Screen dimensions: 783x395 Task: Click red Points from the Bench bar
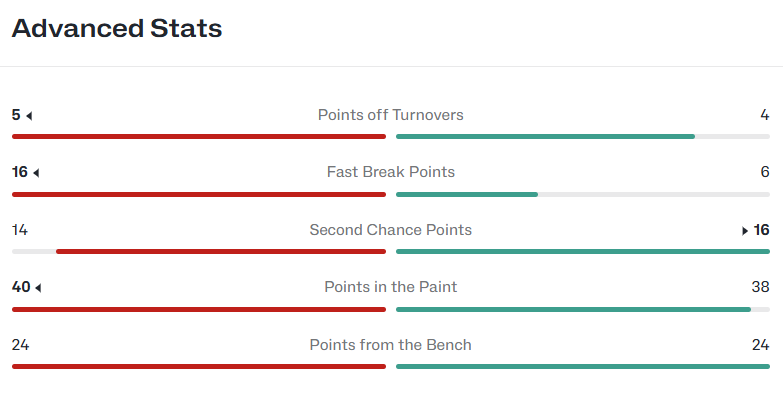(199, 366)
